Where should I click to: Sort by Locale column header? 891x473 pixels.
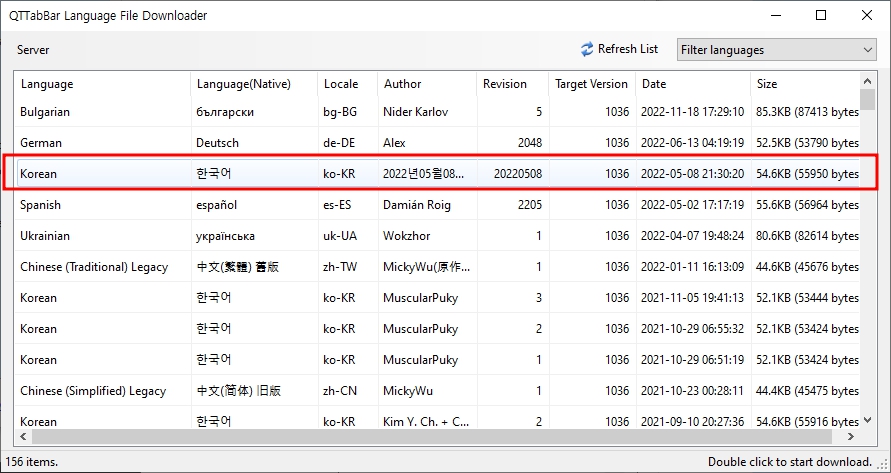click(x=348, y=84)
